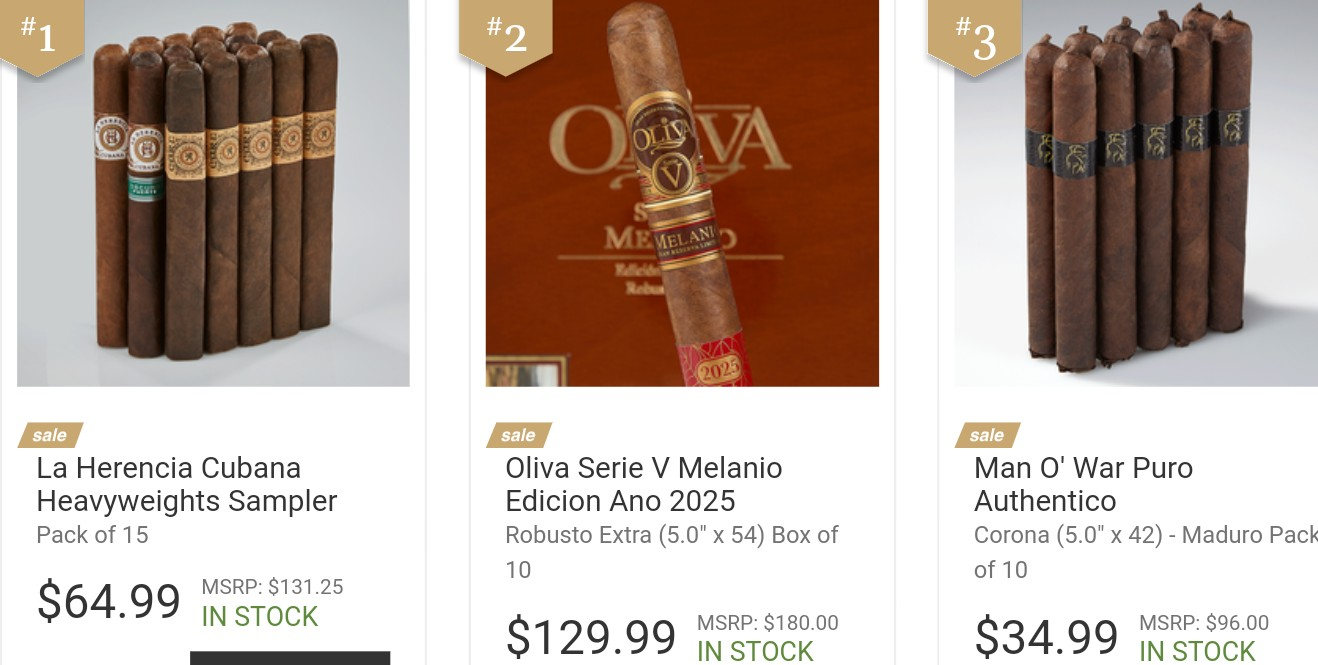Click the #1 gold rank badge
Image resolution: width=1318 pixels, height=665 pixels.
(x=41, y=34)
